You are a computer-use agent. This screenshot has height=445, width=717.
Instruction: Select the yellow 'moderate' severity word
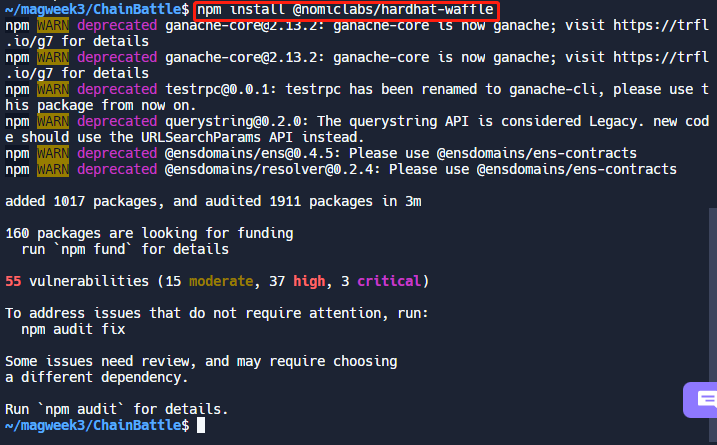point(221,281)
